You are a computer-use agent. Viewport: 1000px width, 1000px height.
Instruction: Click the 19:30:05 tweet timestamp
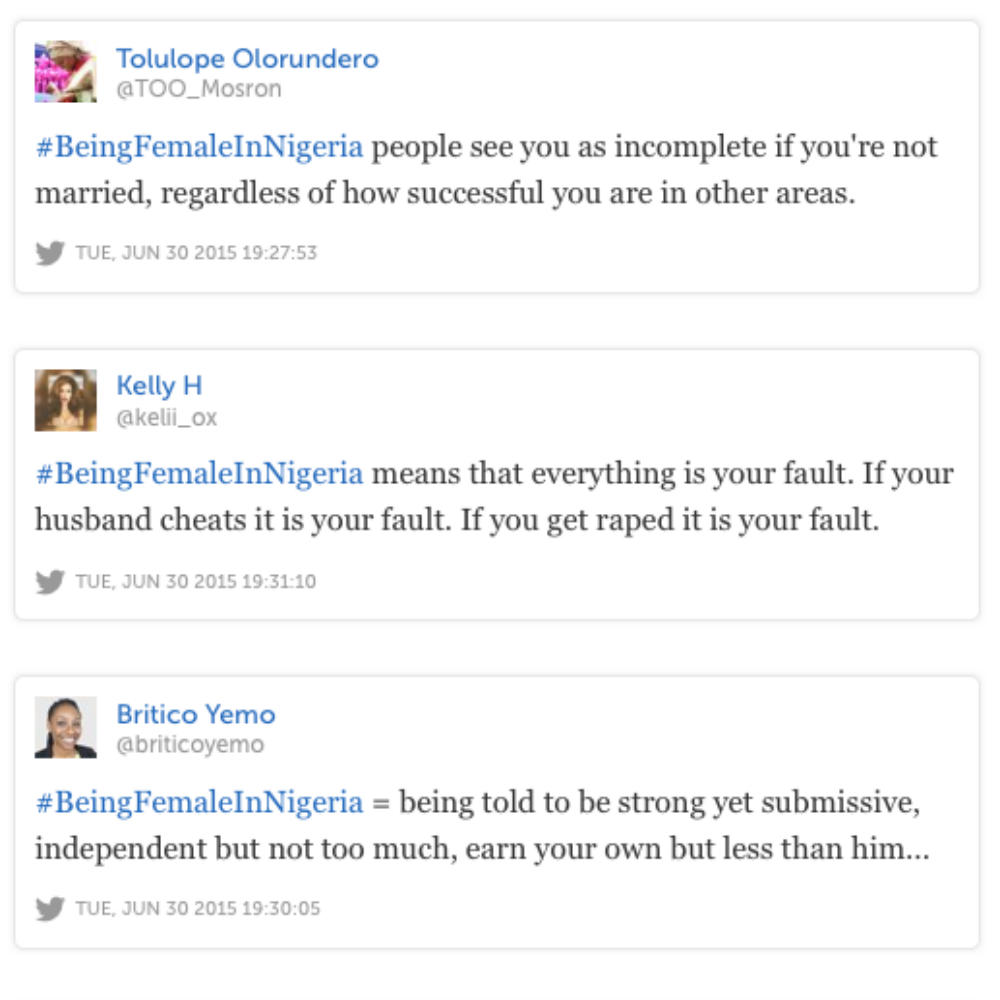(x=198, y=908)
